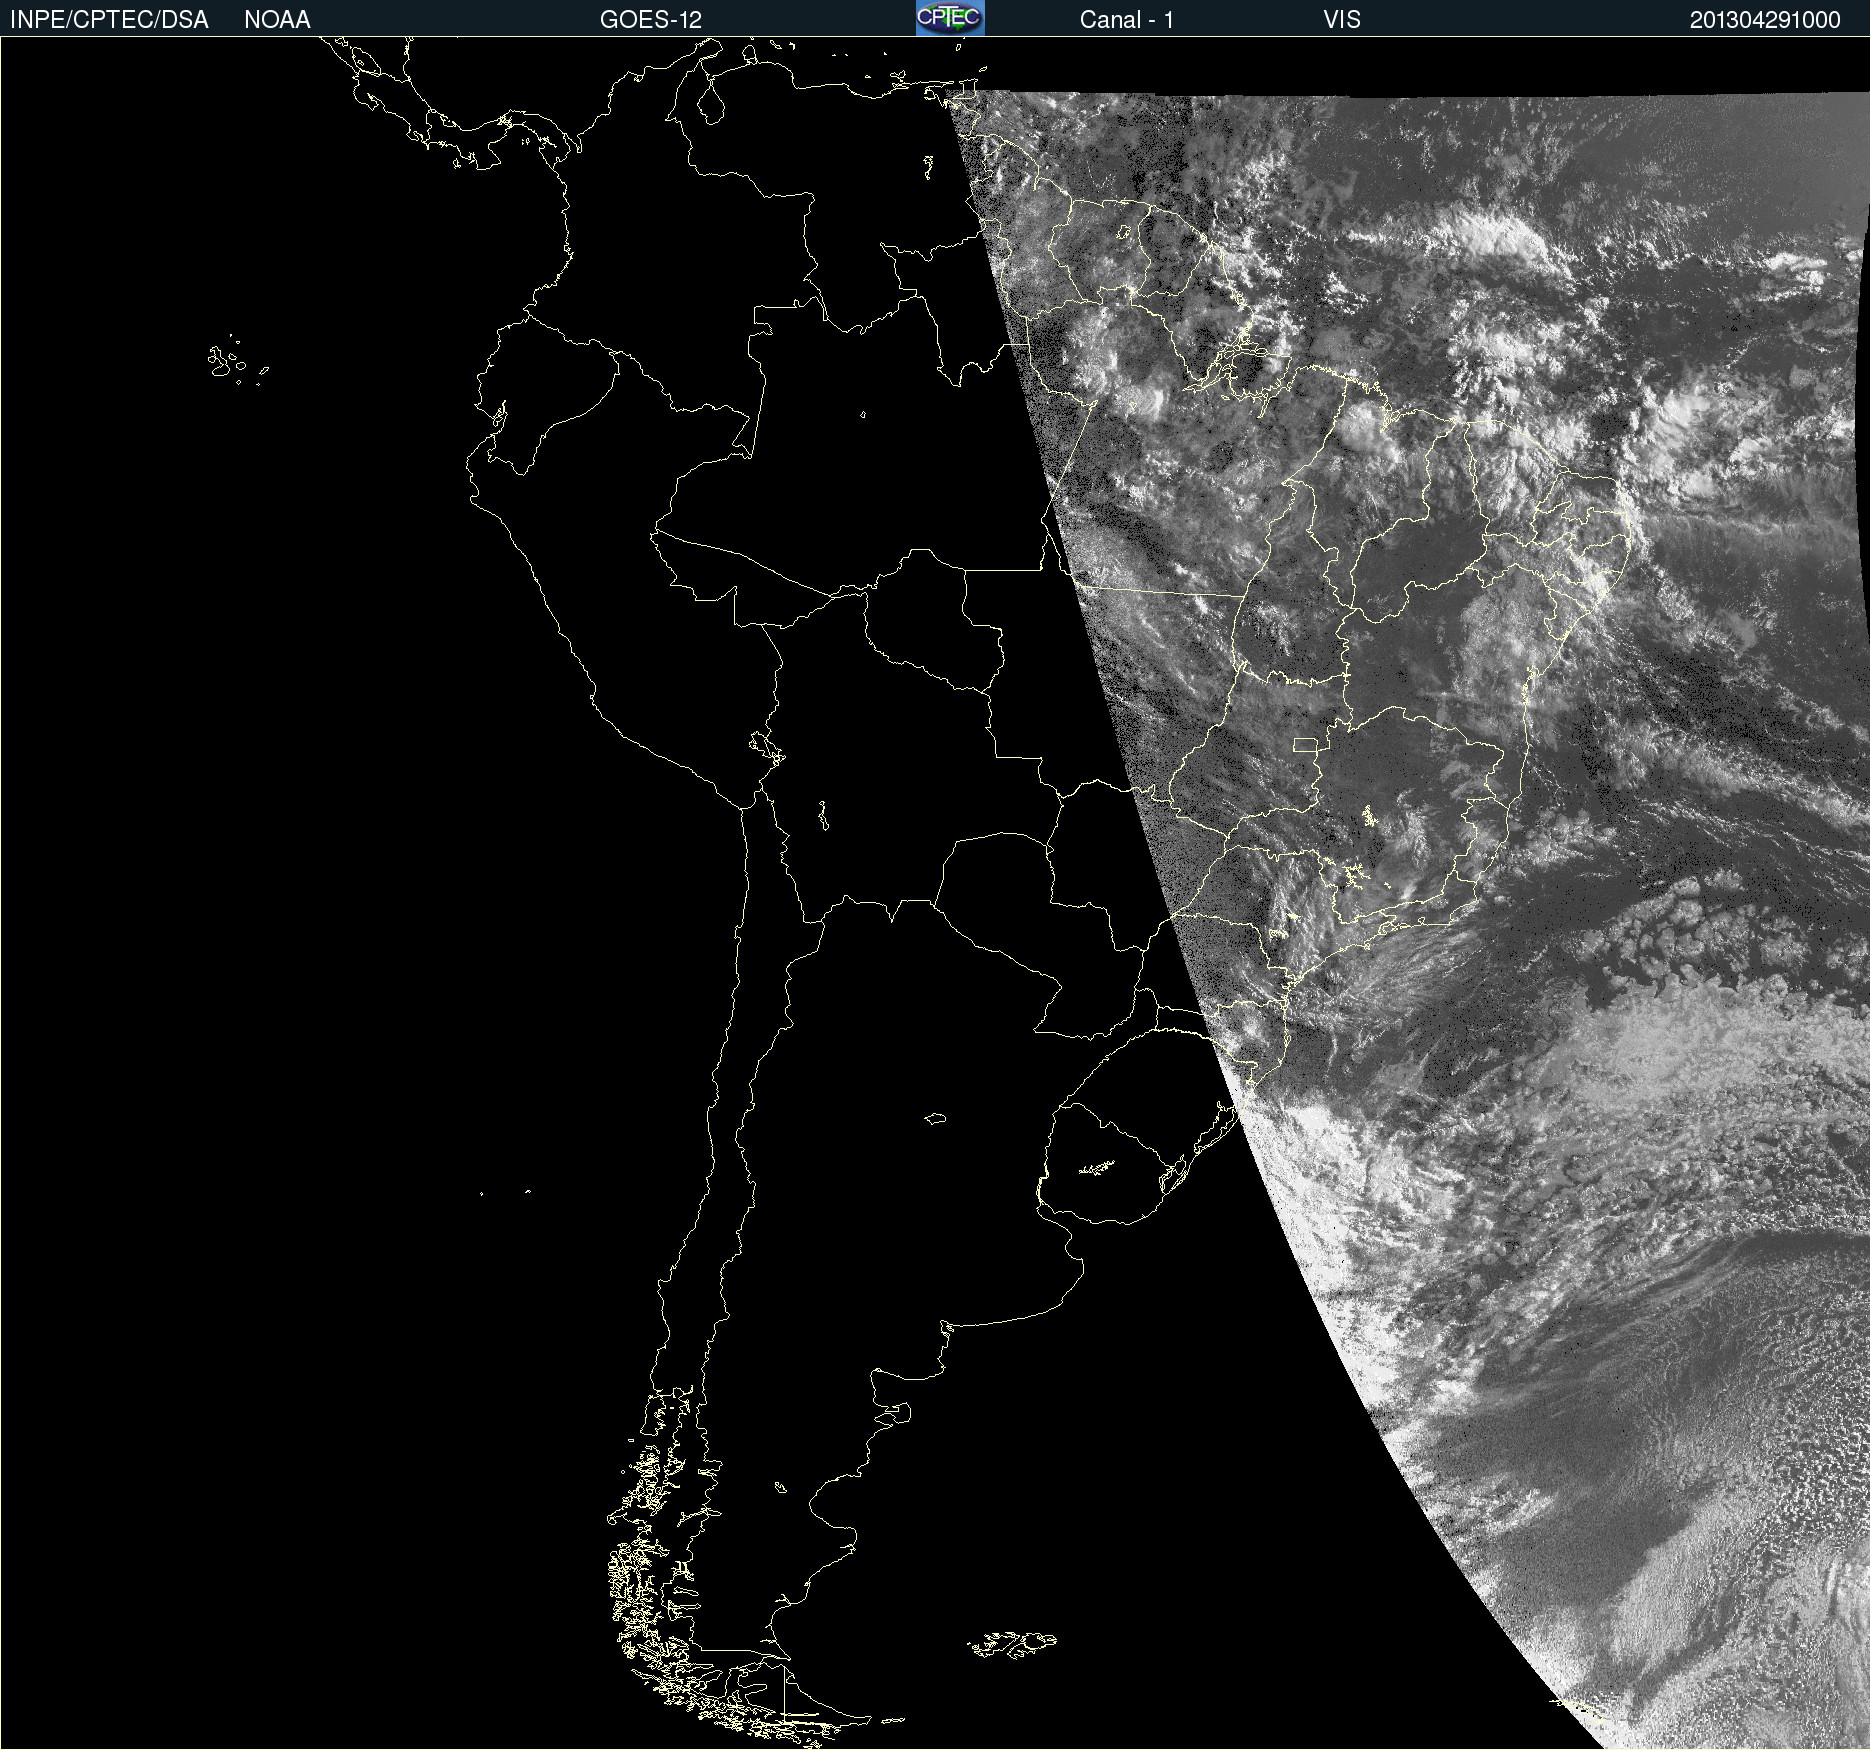This screenshot has height=1750, width=1870.
Task: Click the NOAA label in the header
Action: coord(277,20)
